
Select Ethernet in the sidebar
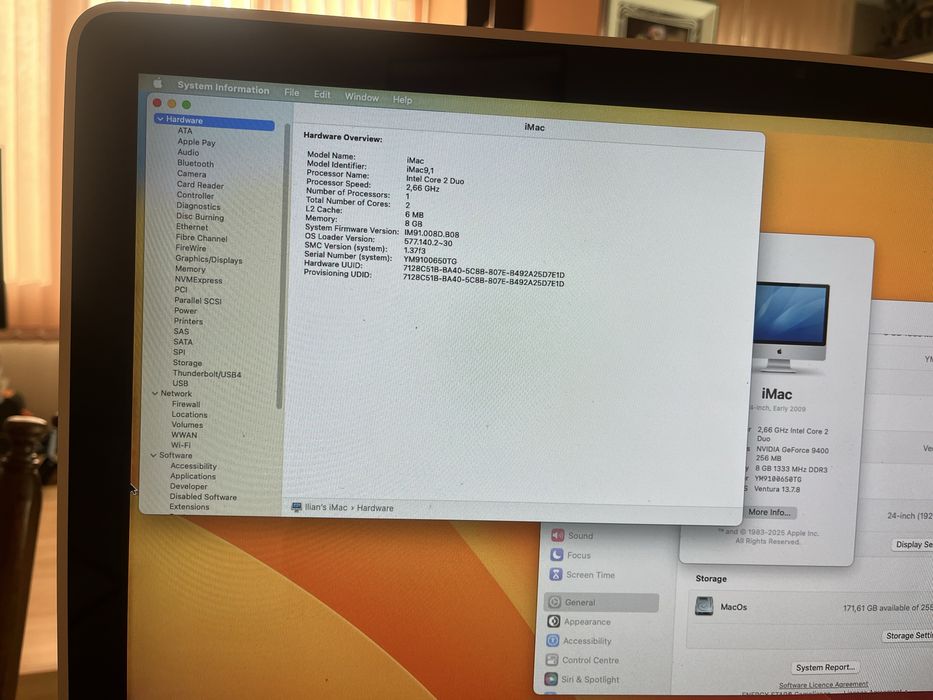click(192, 227)
